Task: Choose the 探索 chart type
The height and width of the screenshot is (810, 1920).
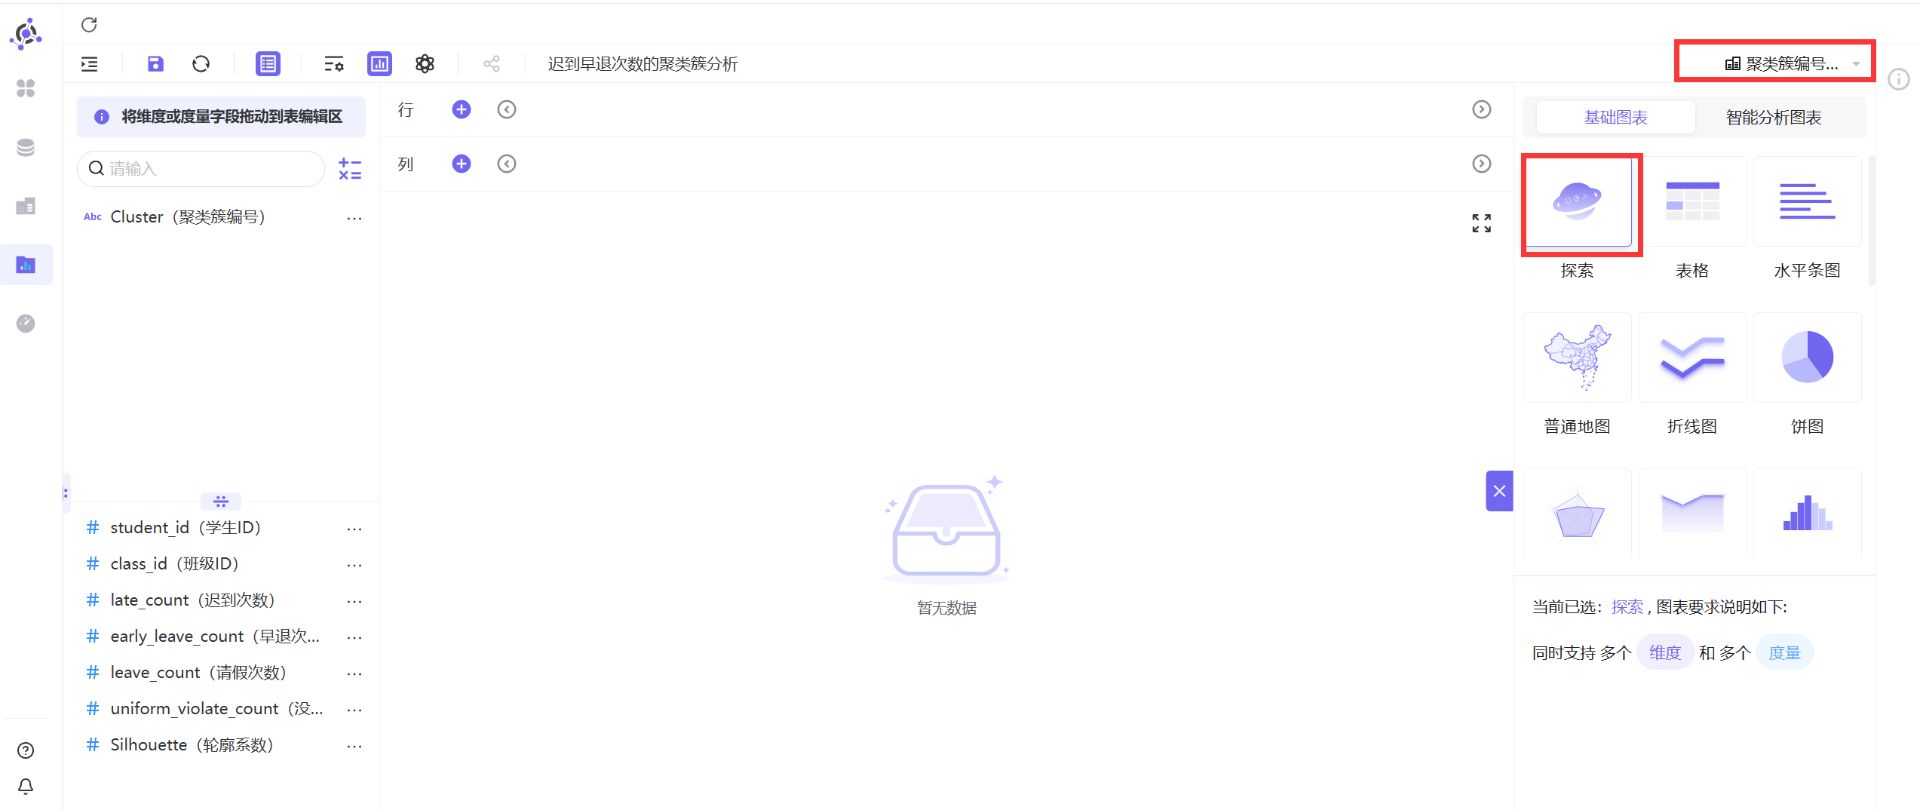Action: pos(1578,203)
